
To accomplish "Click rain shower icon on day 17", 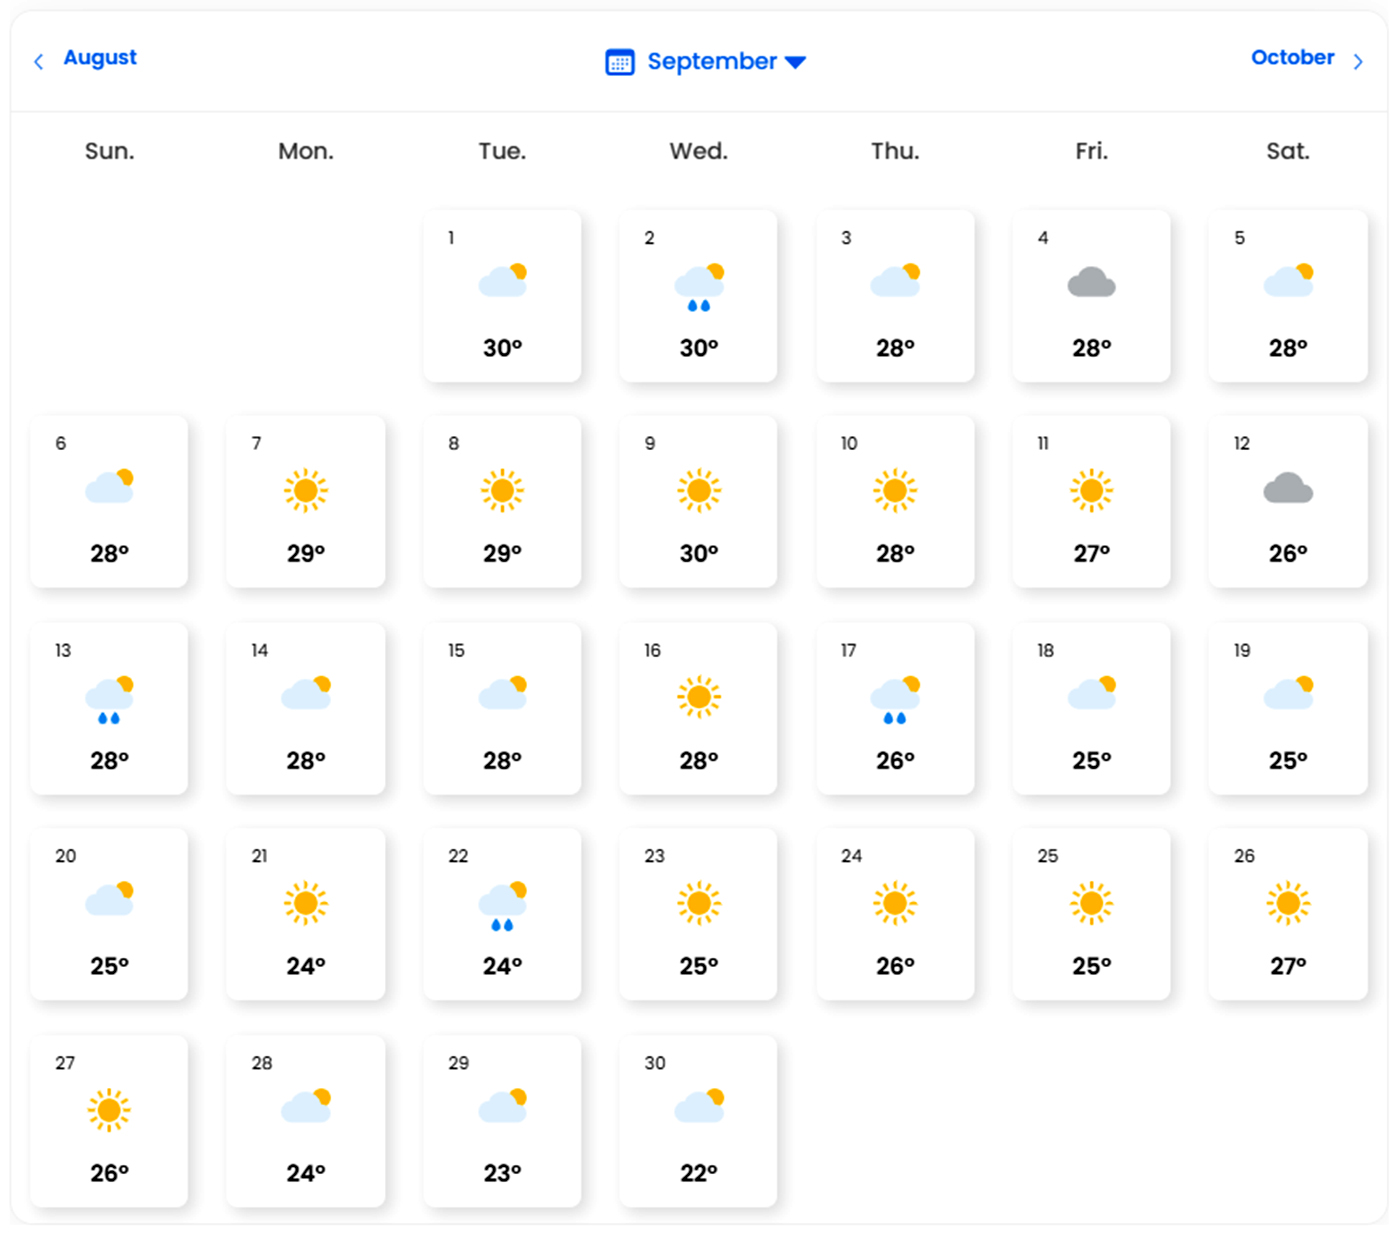I will (x=896, y=700).
